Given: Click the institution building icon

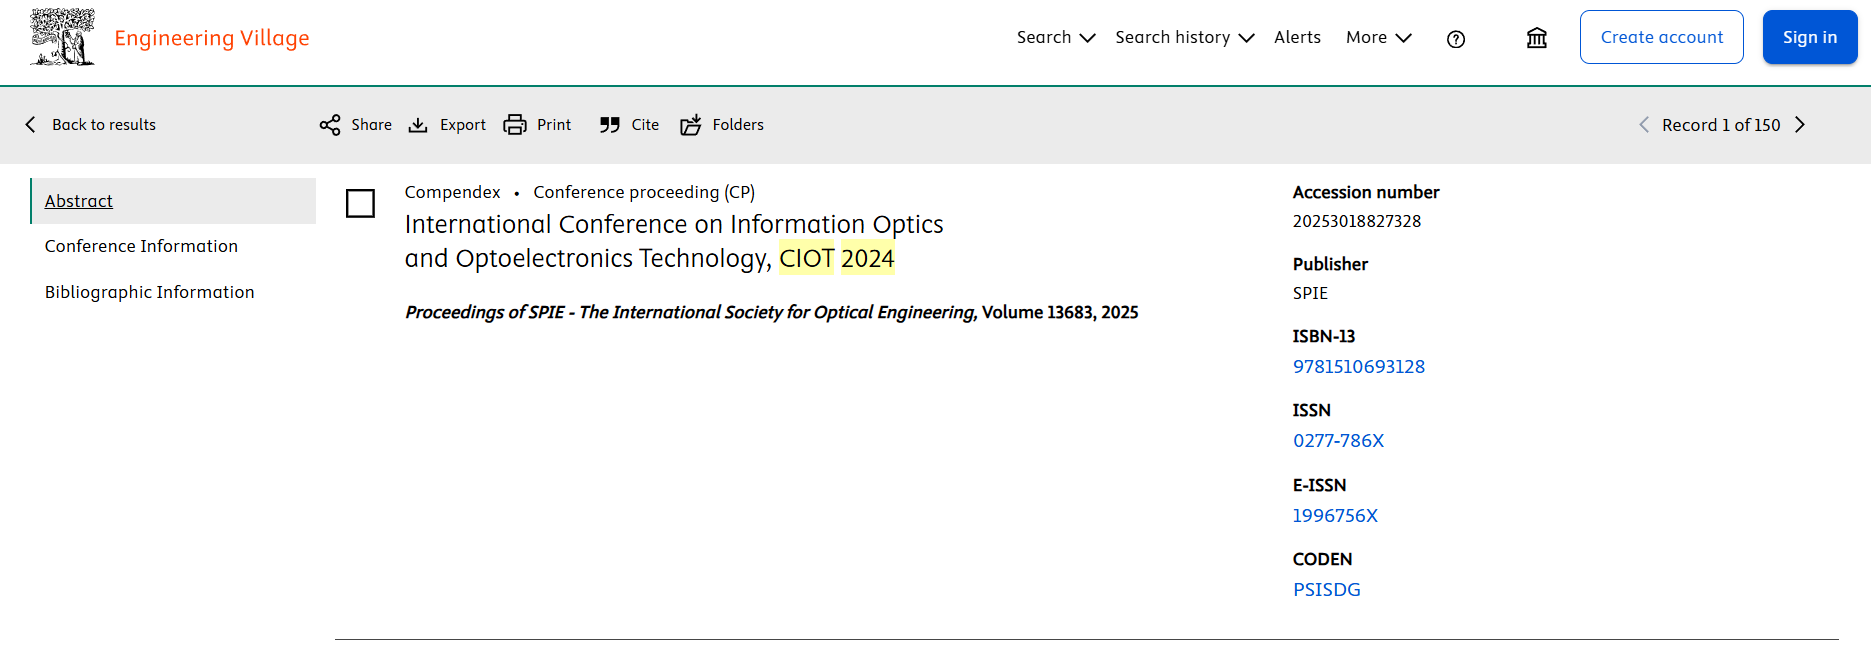Looking at the screenshot, I should coord(1536,38).
